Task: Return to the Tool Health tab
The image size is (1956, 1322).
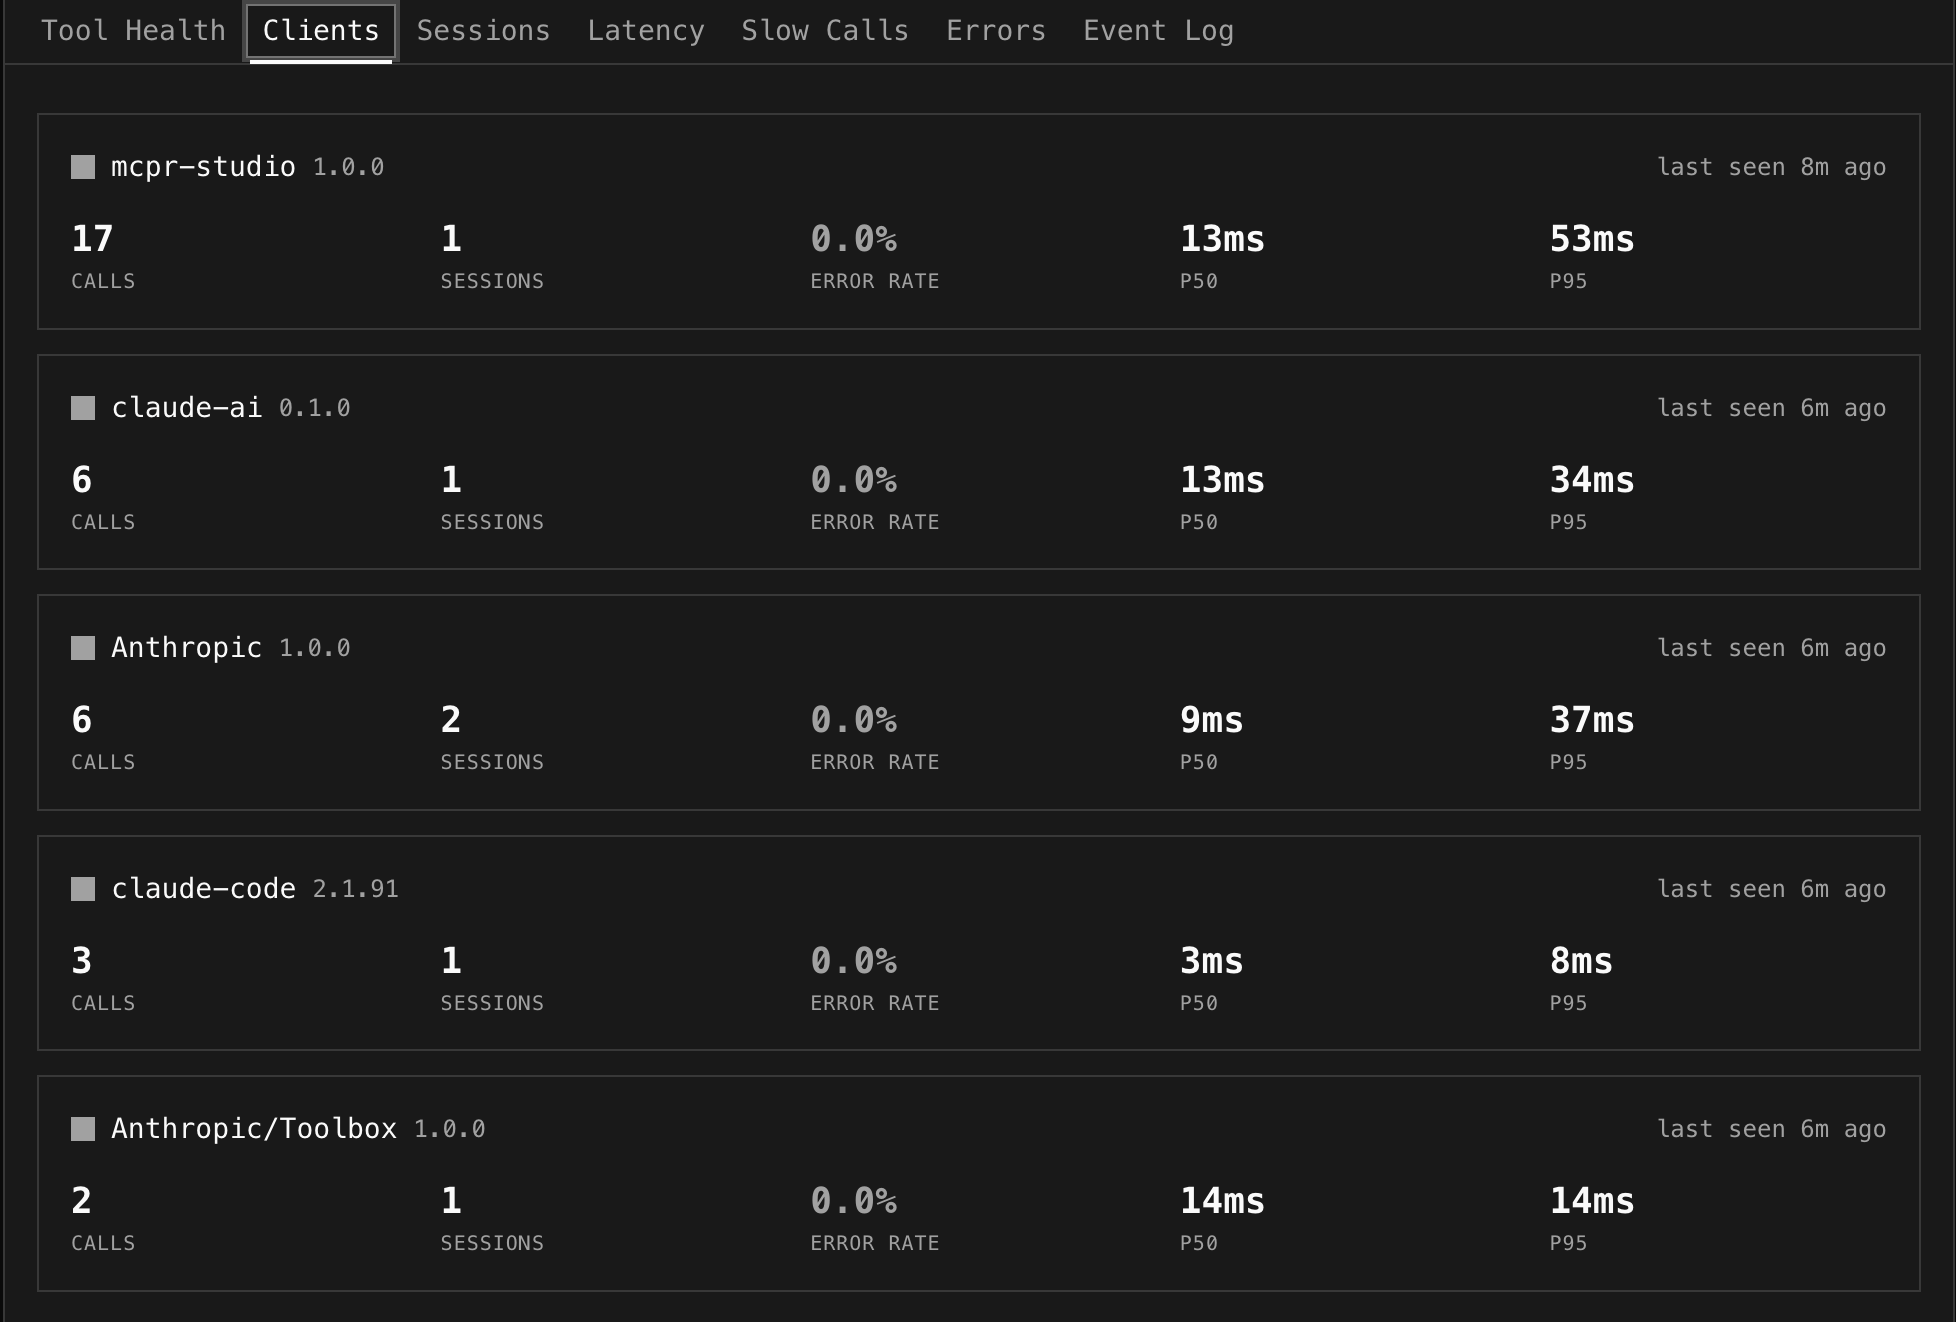Action: pyautogui.click(x=133, y=30)
